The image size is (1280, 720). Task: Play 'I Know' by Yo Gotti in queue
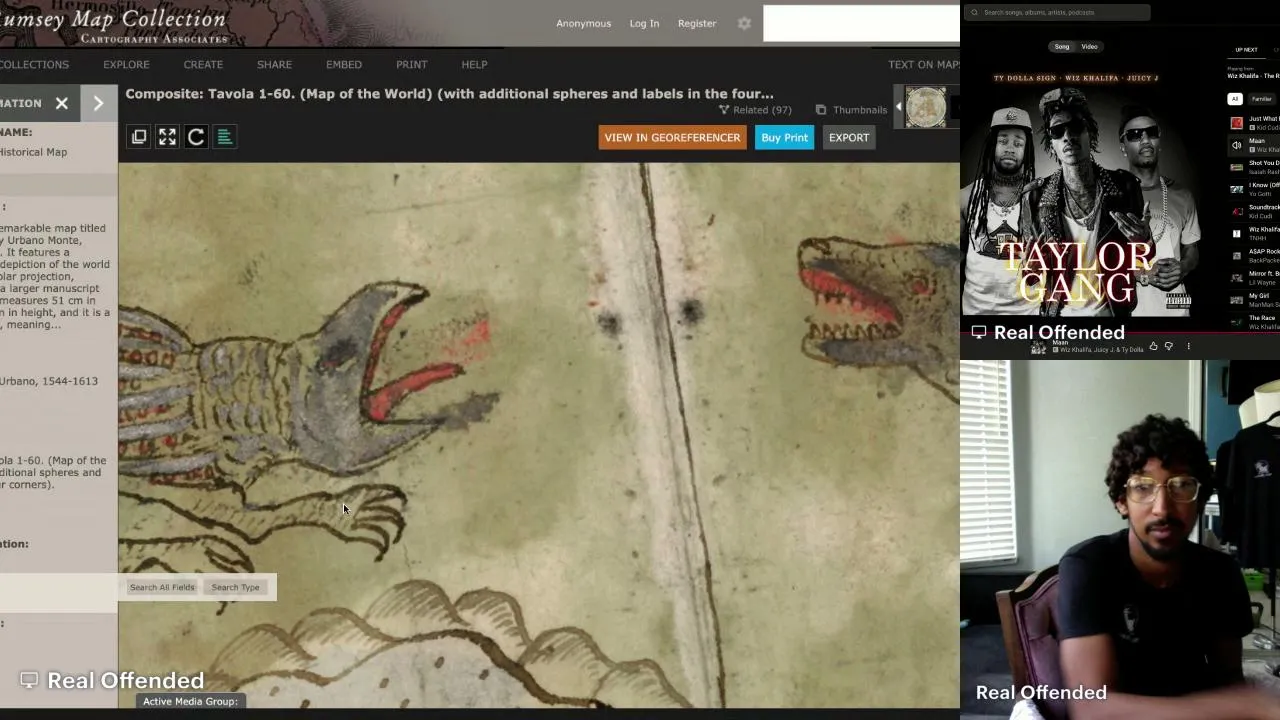point(1254,189)
